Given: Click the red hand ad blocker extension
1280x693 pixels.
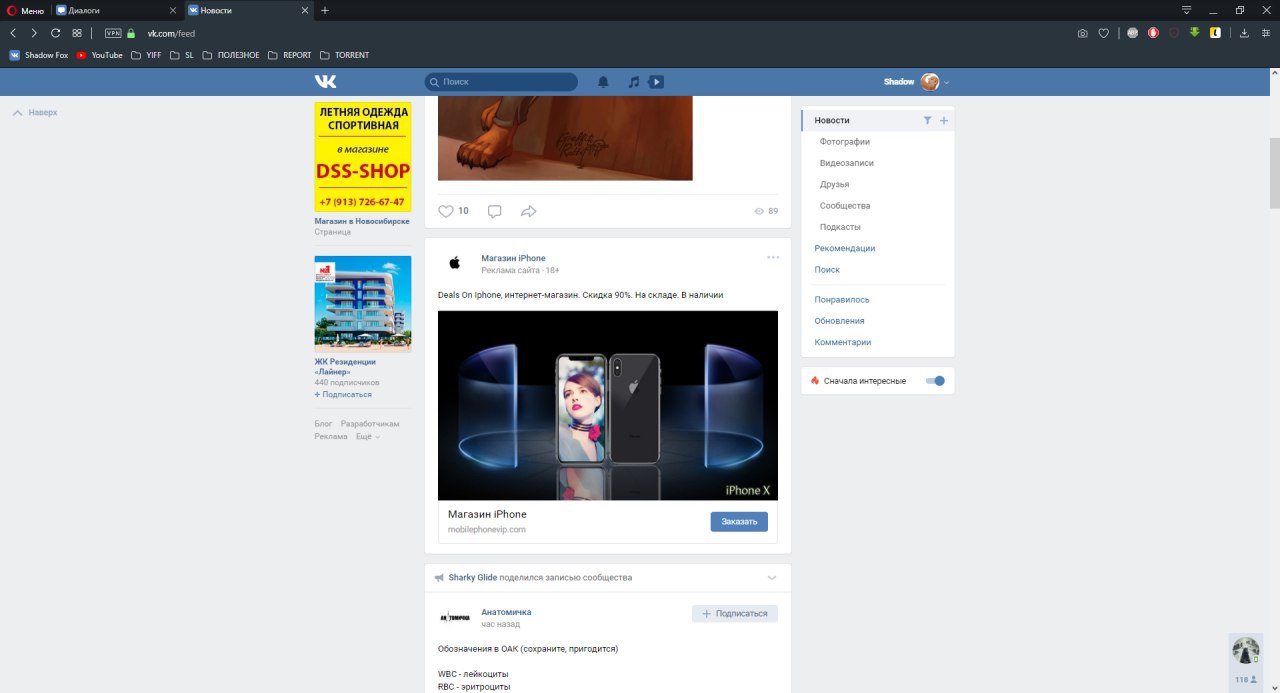Looking at the screenshot, I should pos(1153,33).
